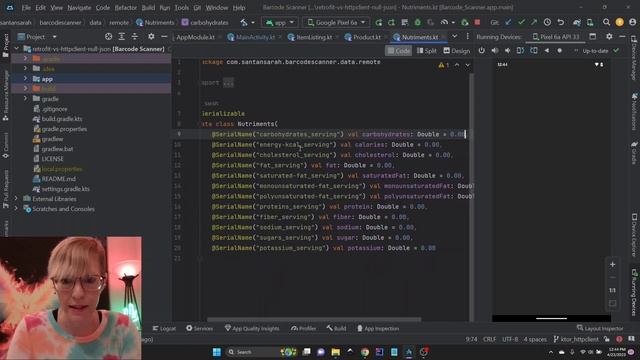Show hidden editor tabs chevron

point(454,37)
